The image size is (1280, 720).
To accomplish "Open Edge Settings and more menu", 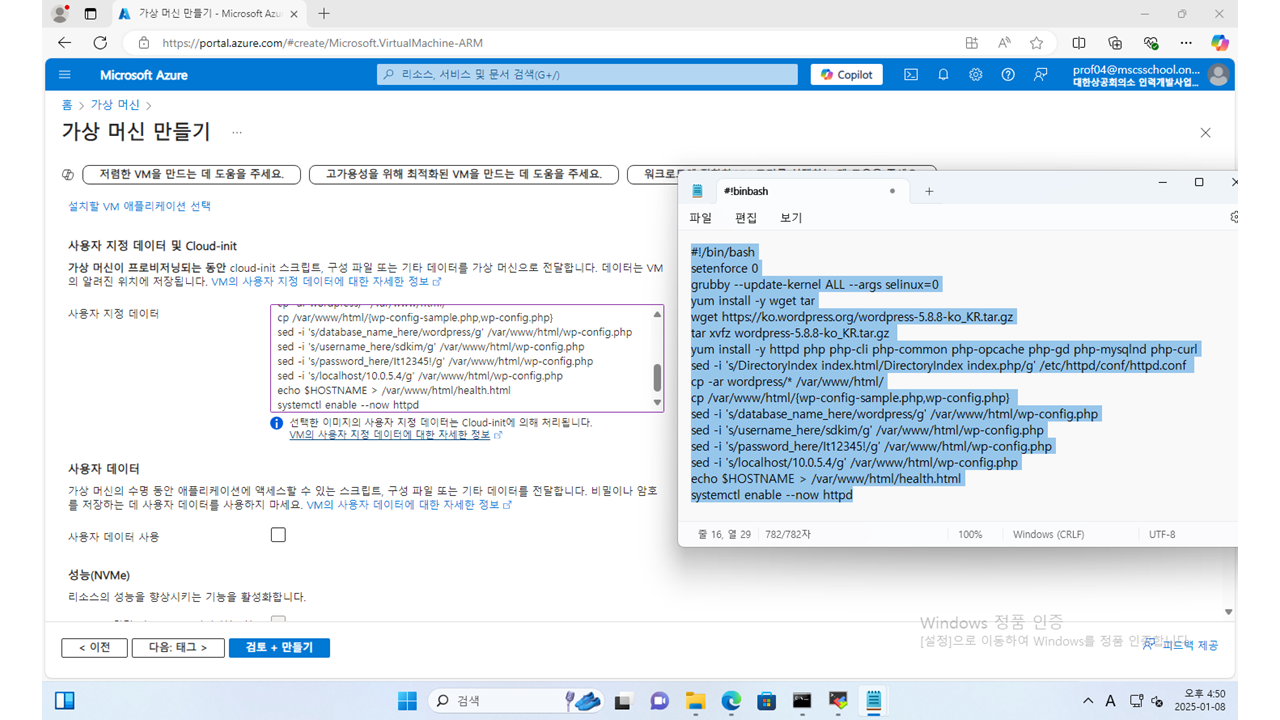I will [x=1186, y=43].
